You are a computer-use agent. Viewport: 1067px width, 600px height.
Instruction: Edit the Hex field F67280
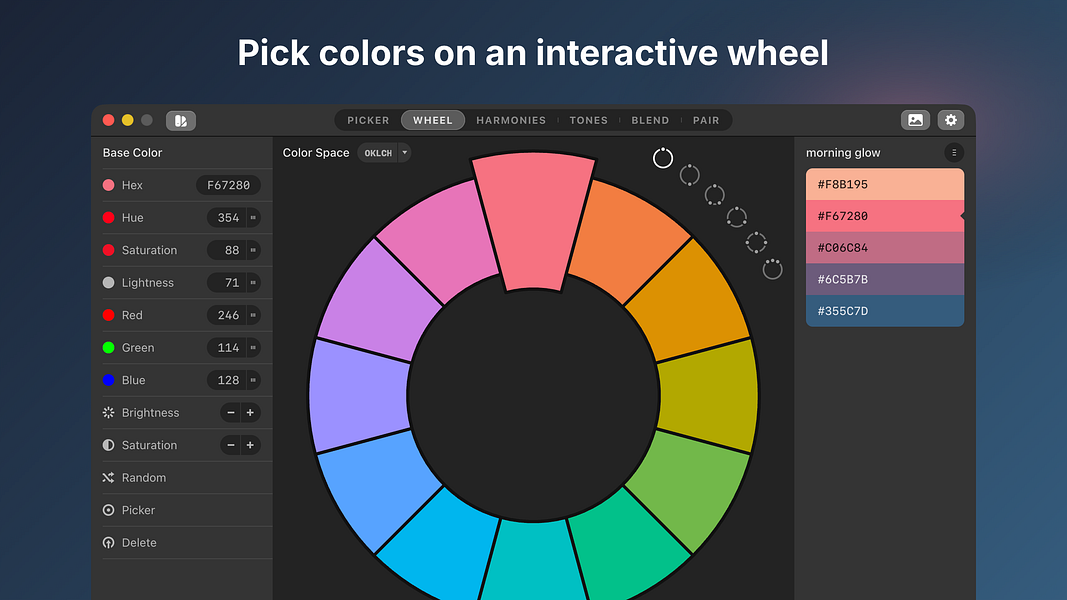[x=229, y=185]
